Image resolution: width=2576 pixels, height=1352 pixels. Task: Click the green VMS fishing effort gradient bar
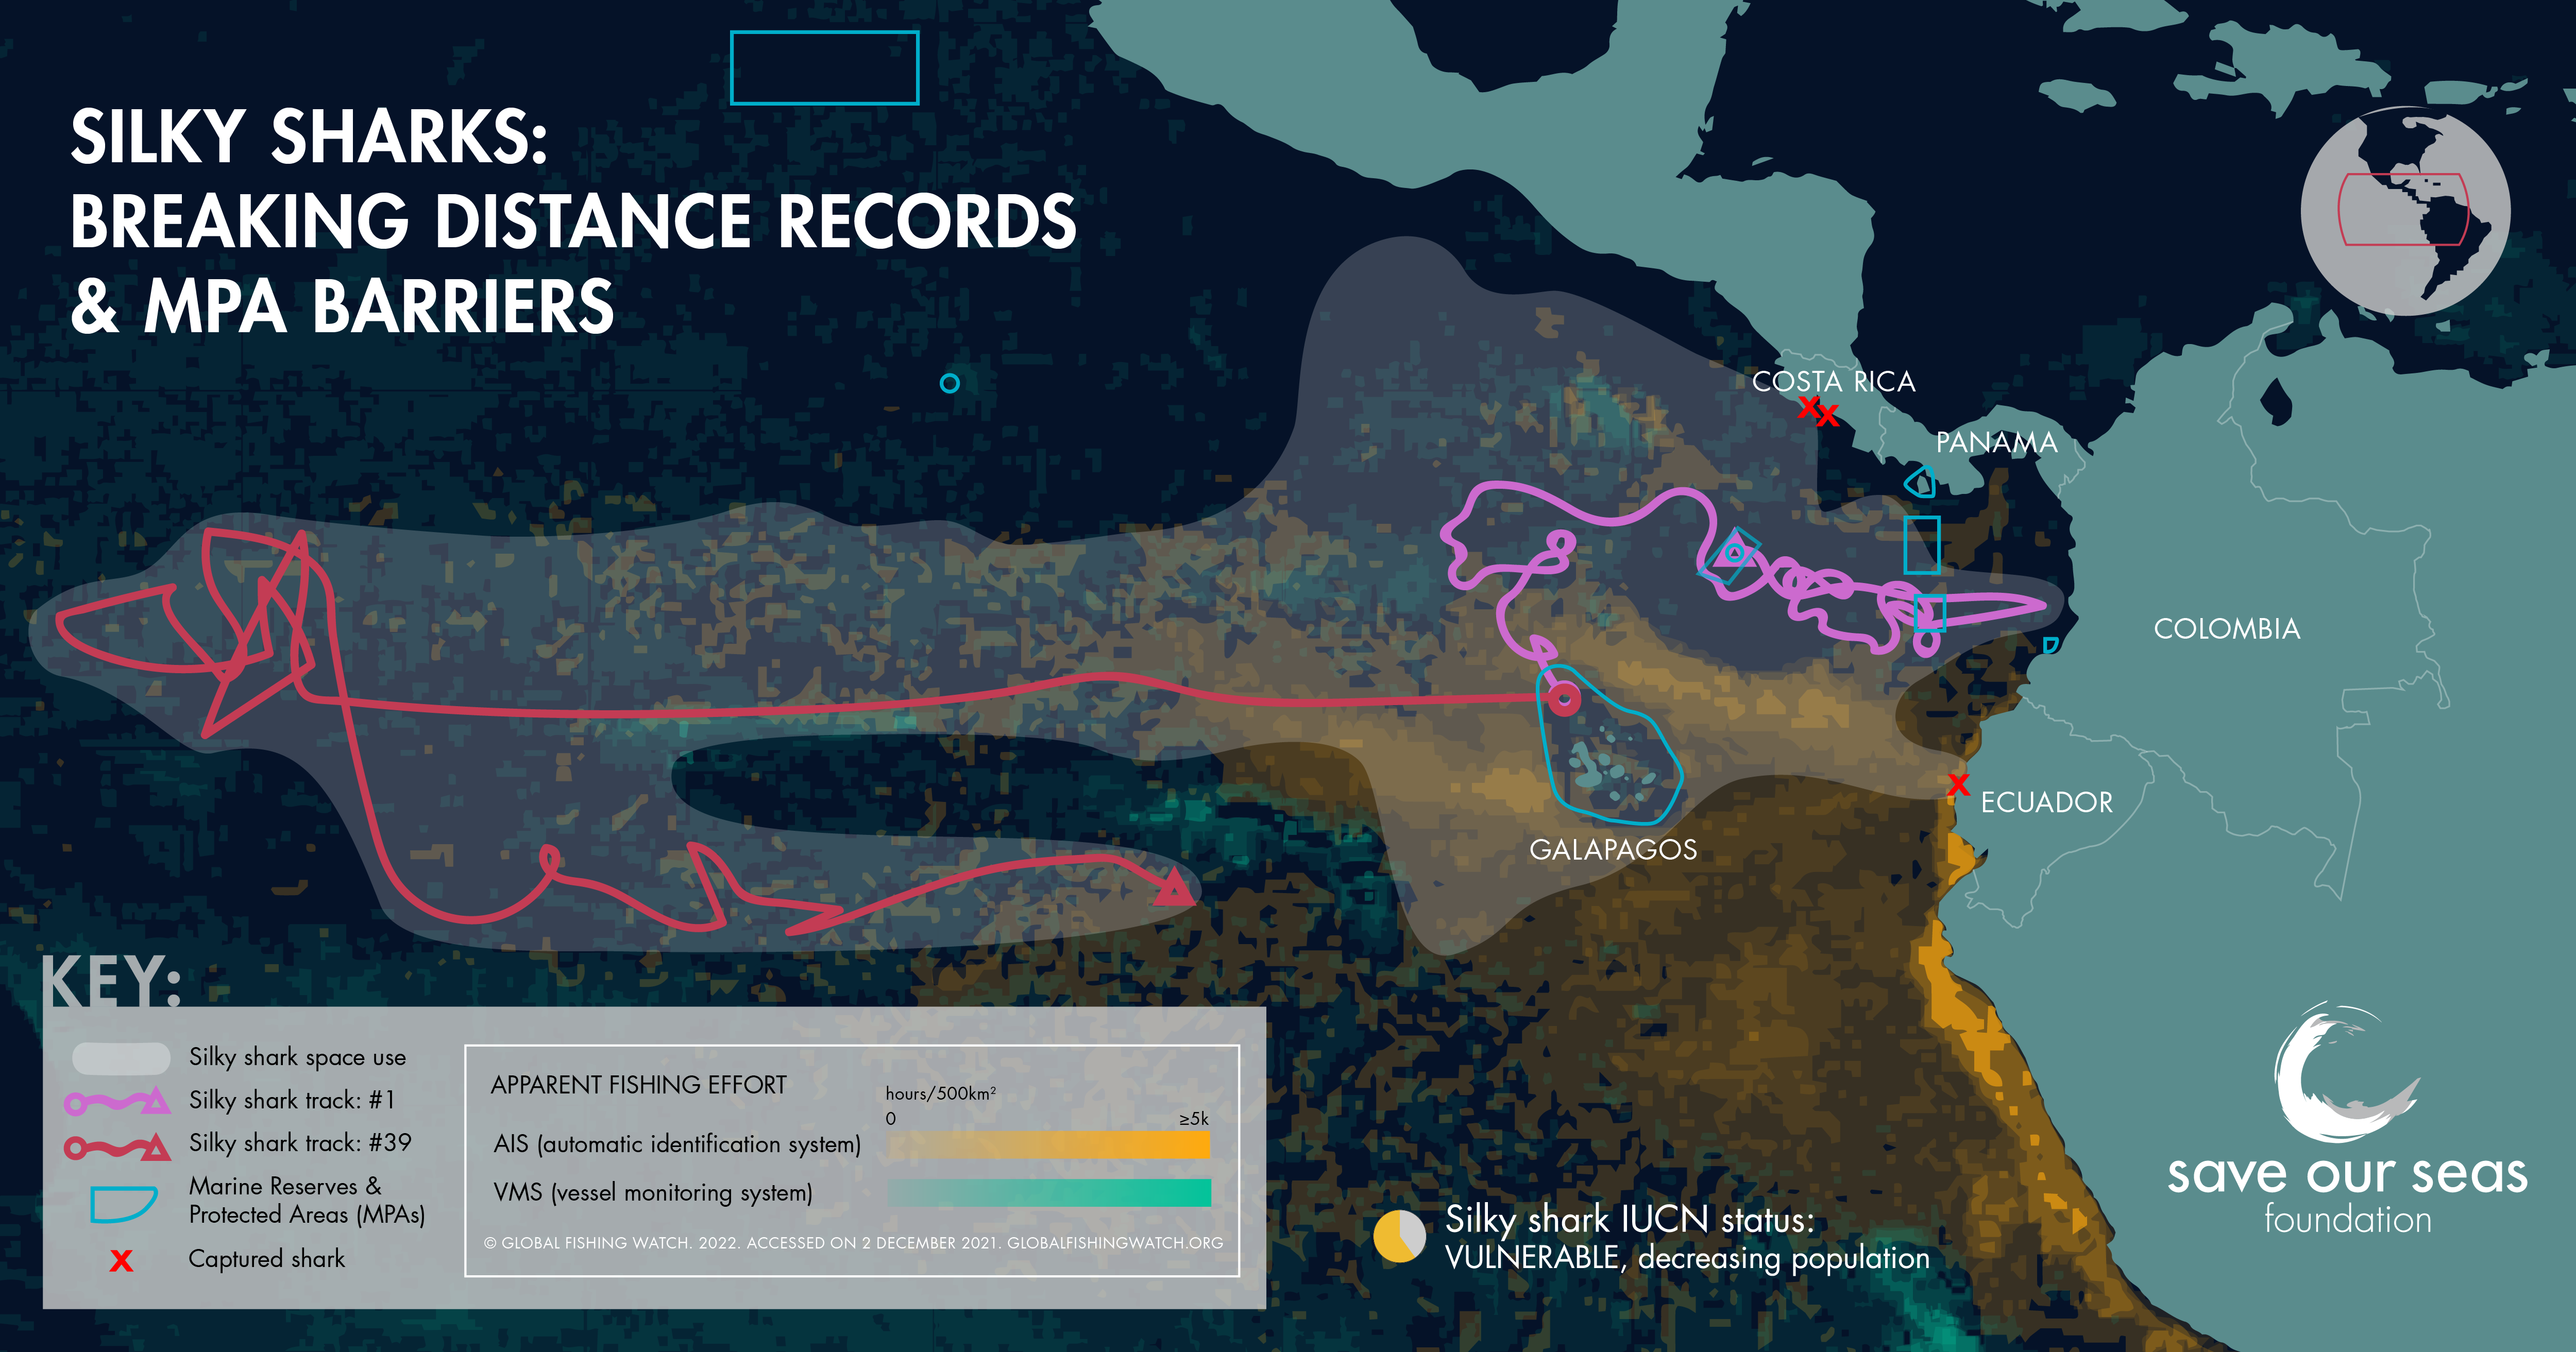(1049, 1193)
